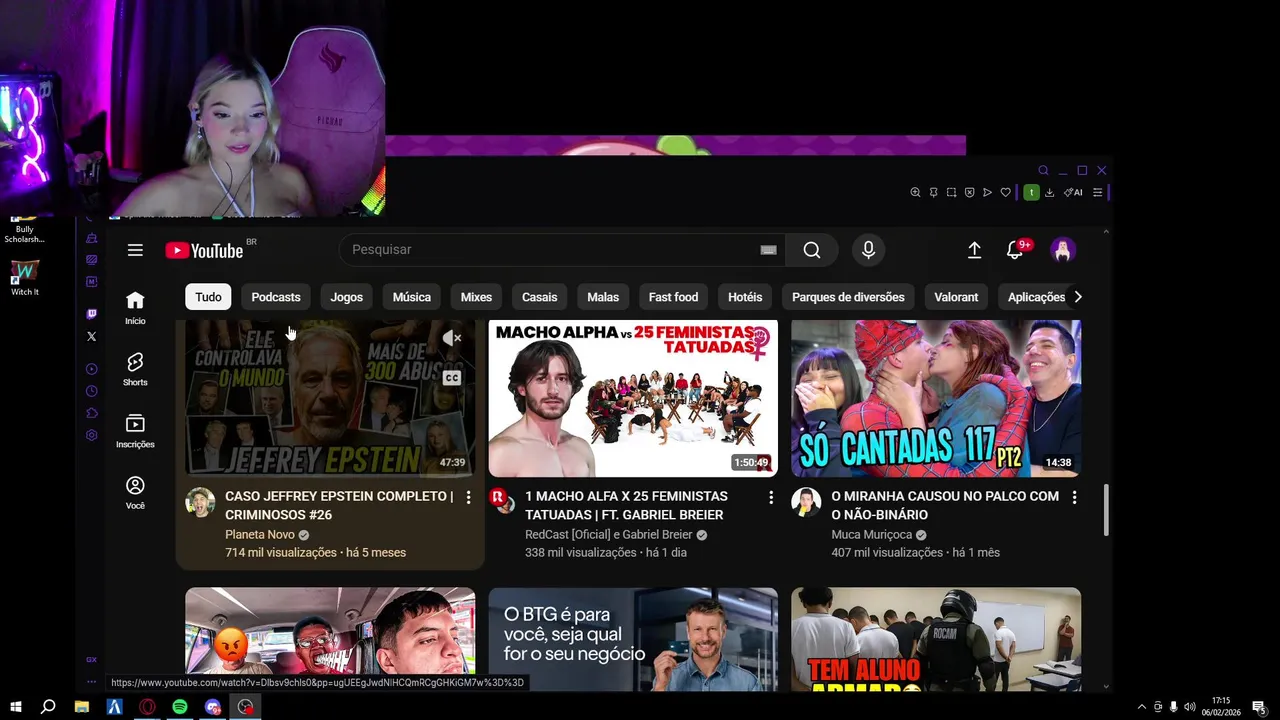Screen dimensions: 1280x720
Task: Open options menu for Jeffrey Epstein video
Action: [468, 497]
